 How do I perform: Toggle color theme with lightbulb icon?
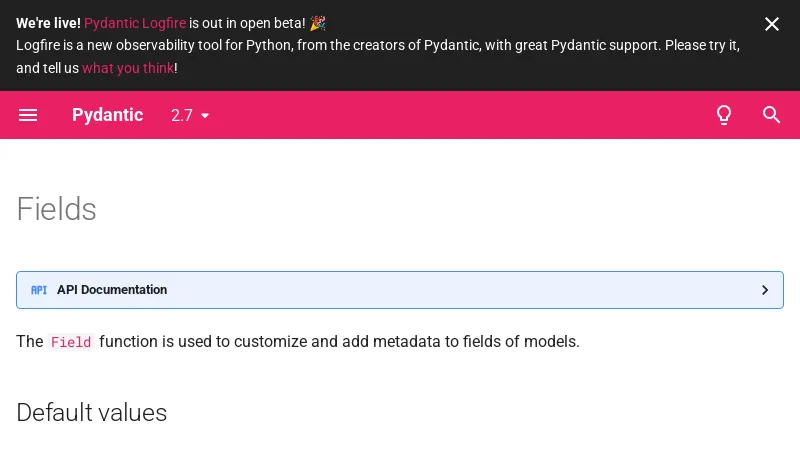(x=724, y=115)
